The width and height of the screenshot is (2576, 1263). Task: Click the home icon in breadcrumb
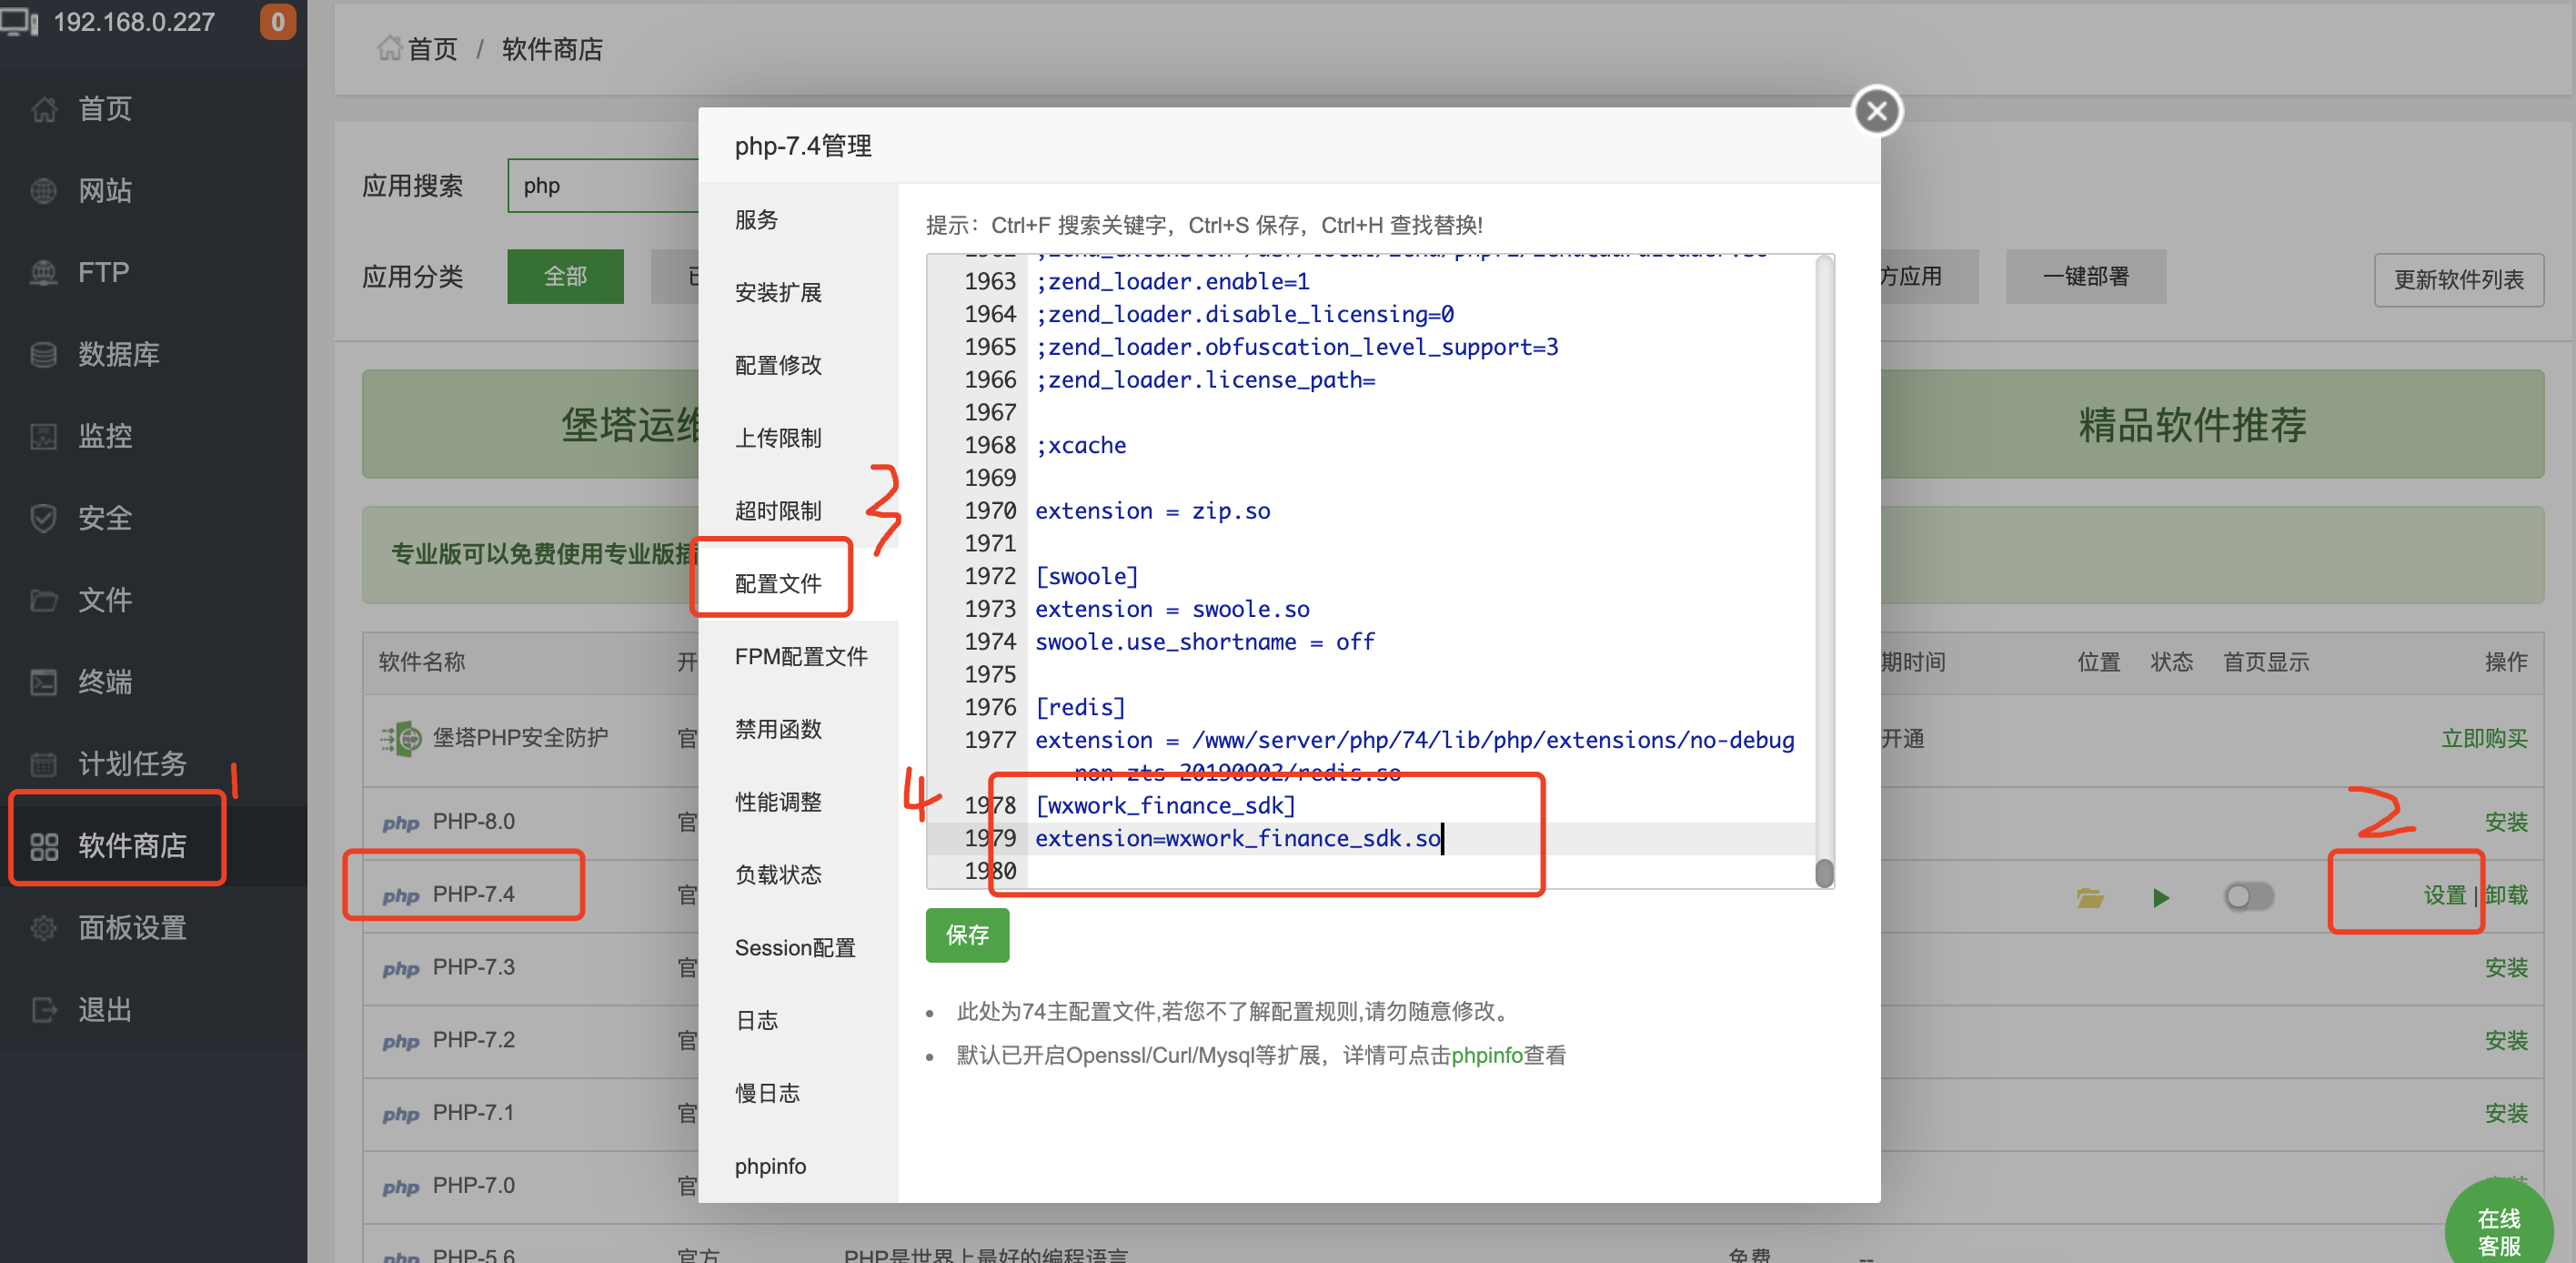point(388,48)
